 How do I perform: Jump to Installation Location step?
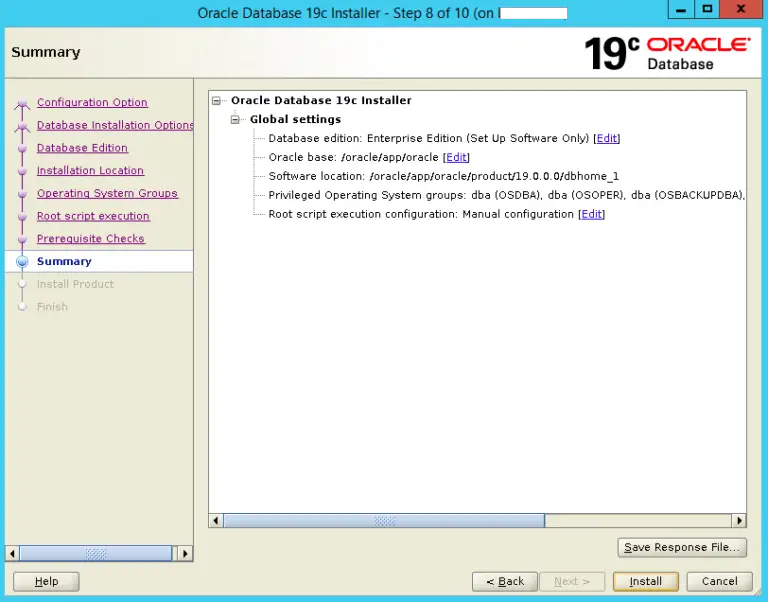(x=90, y=171)
